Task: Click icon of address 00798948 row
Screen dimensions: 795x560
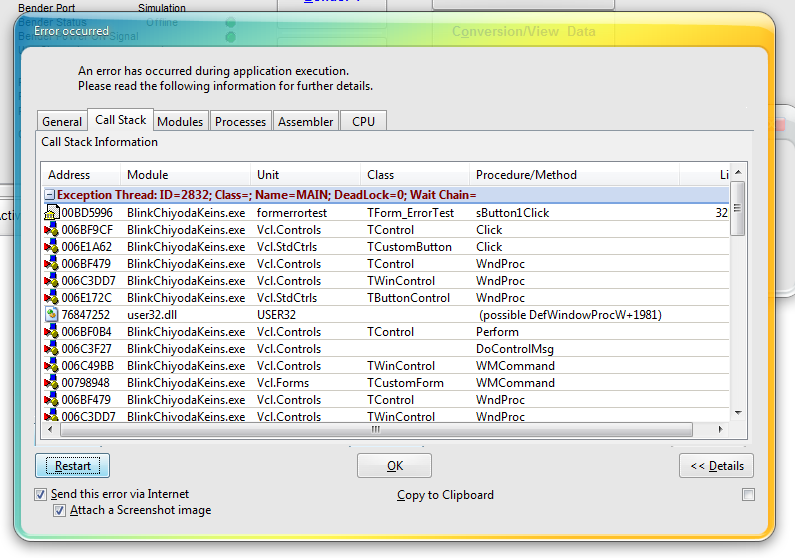Action: 52,383
